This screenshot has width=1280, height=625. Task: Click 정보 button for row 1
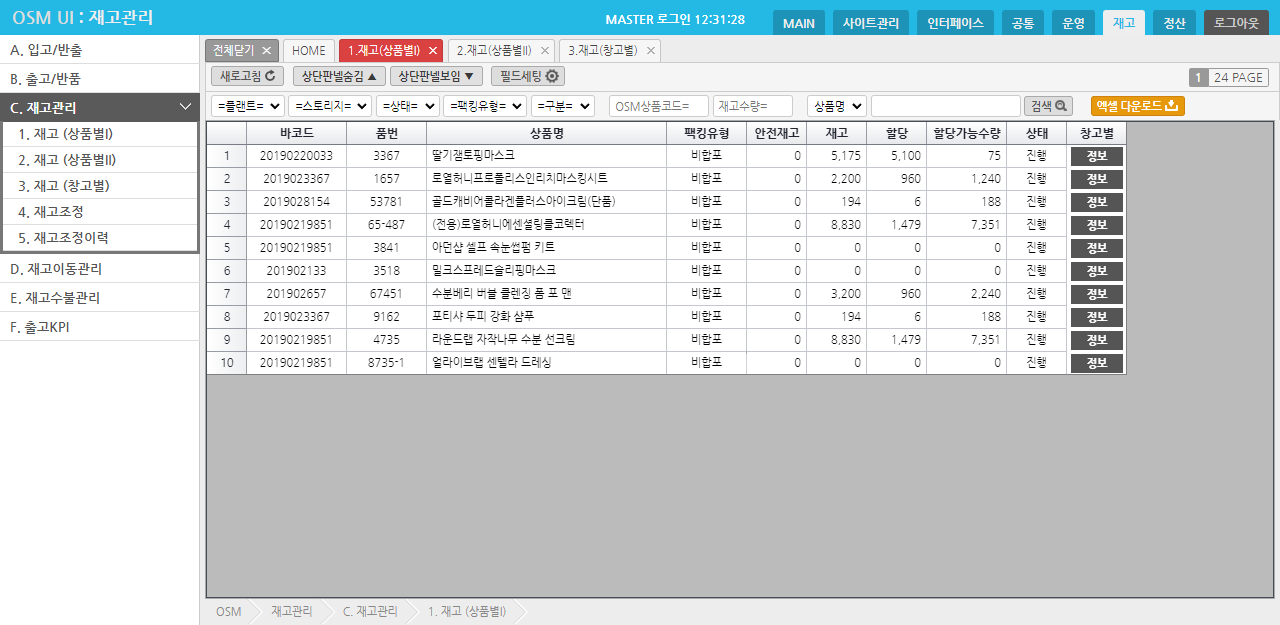tap(1096, 156)
